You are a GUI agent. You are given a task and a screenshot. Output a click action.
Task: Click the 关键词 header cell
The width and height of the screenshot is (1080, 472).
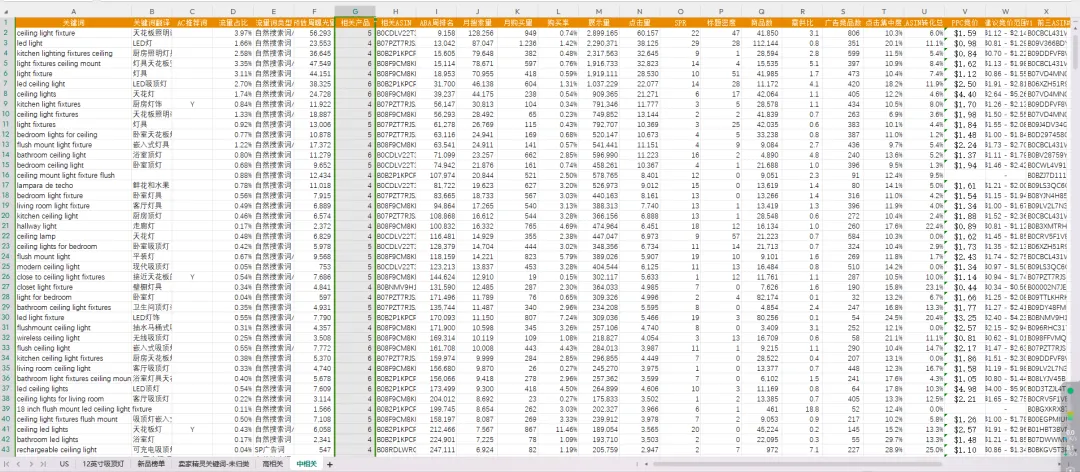[73, 22]
